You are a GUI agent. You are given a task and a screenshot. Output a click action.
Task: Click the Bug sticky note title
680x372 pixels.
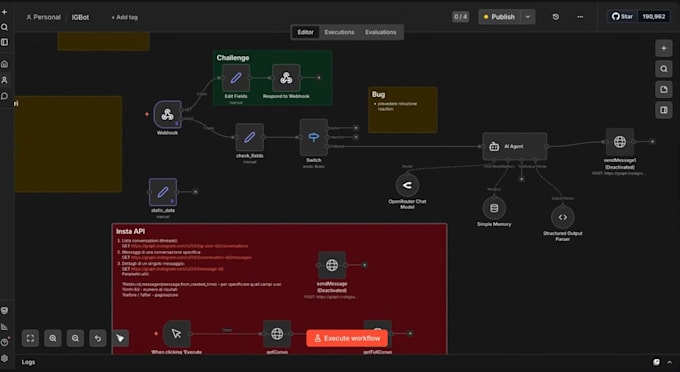378,94
